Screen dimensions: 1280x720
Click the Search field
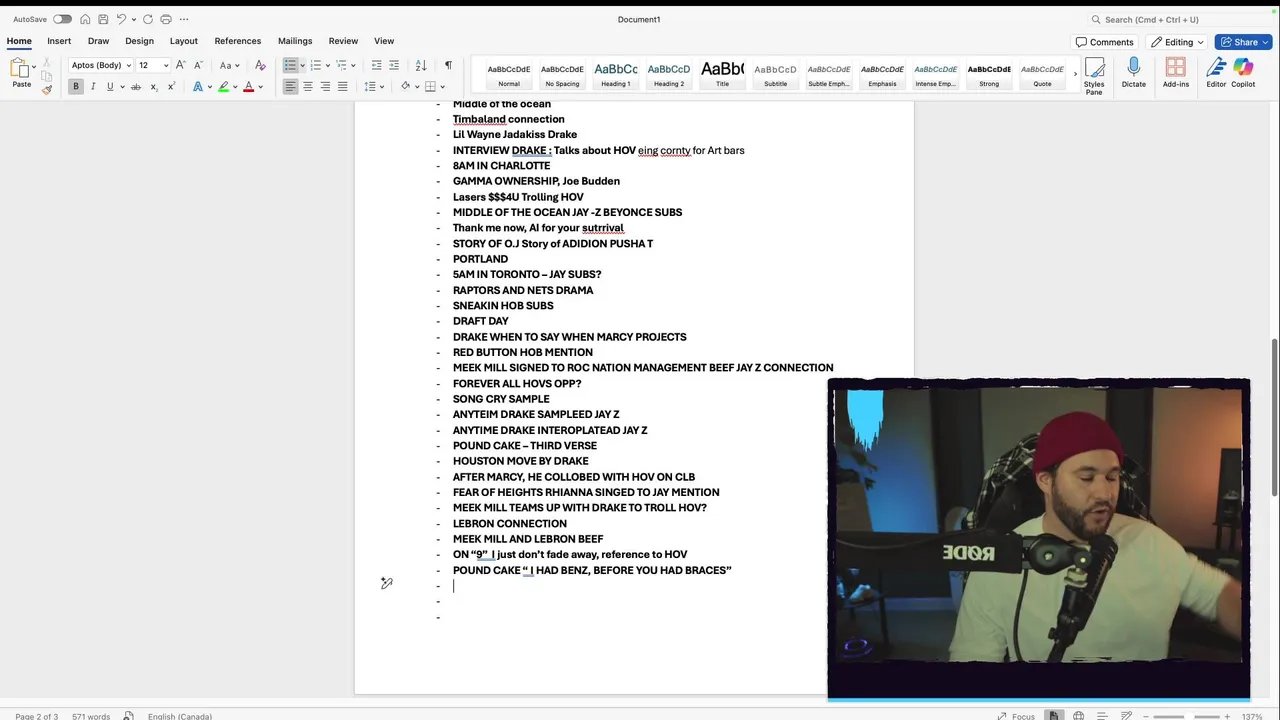1179,19
